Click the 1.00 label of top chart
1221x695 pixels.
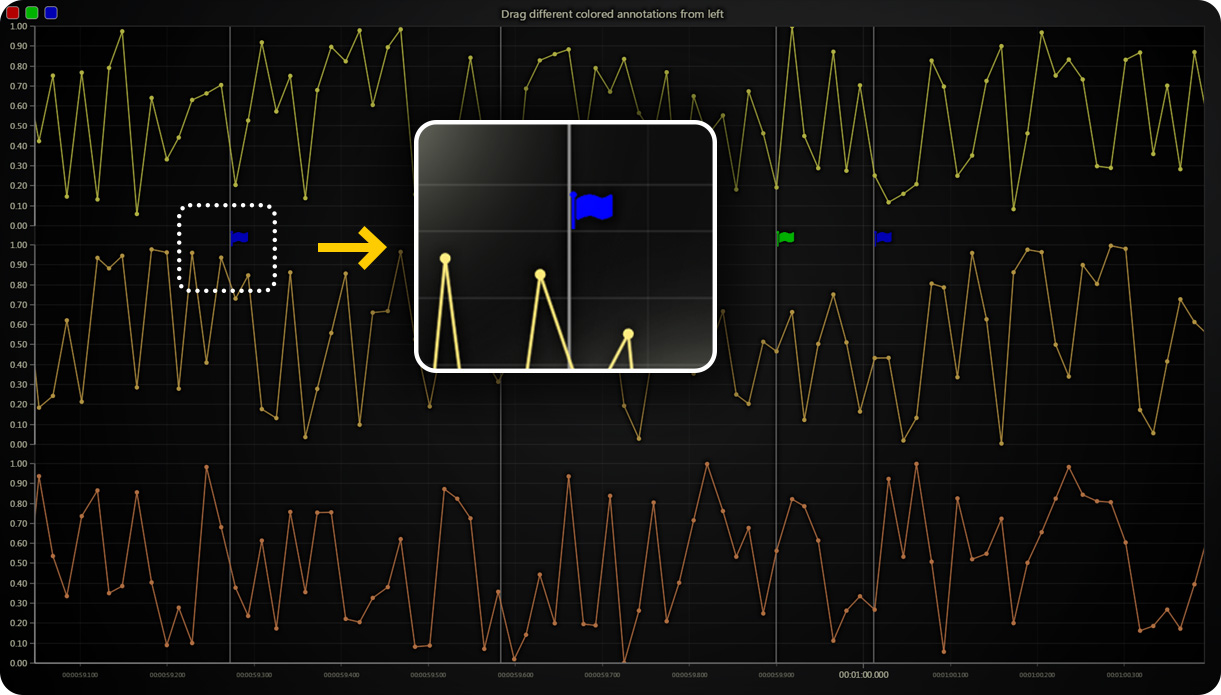pyautogui.click(x=18, y=26)
